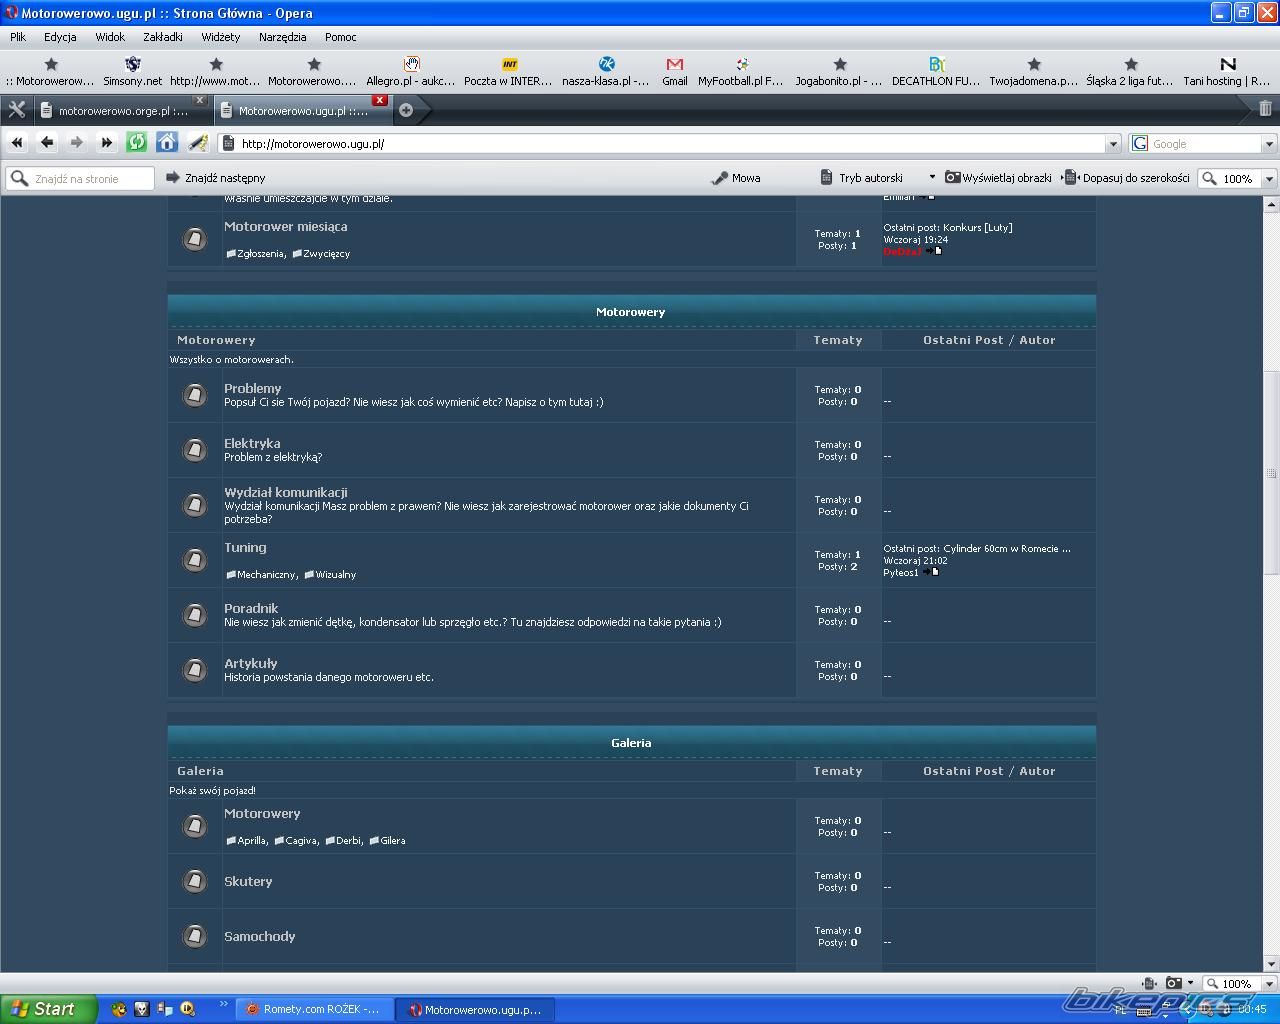Expand the top zoom 100% dropdown

(x=1269, y=179)
